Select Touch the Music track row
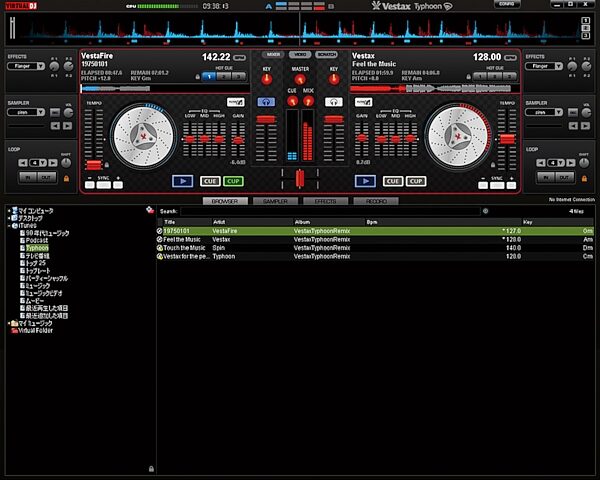The image size is (600, 480). tap(375, 248)
